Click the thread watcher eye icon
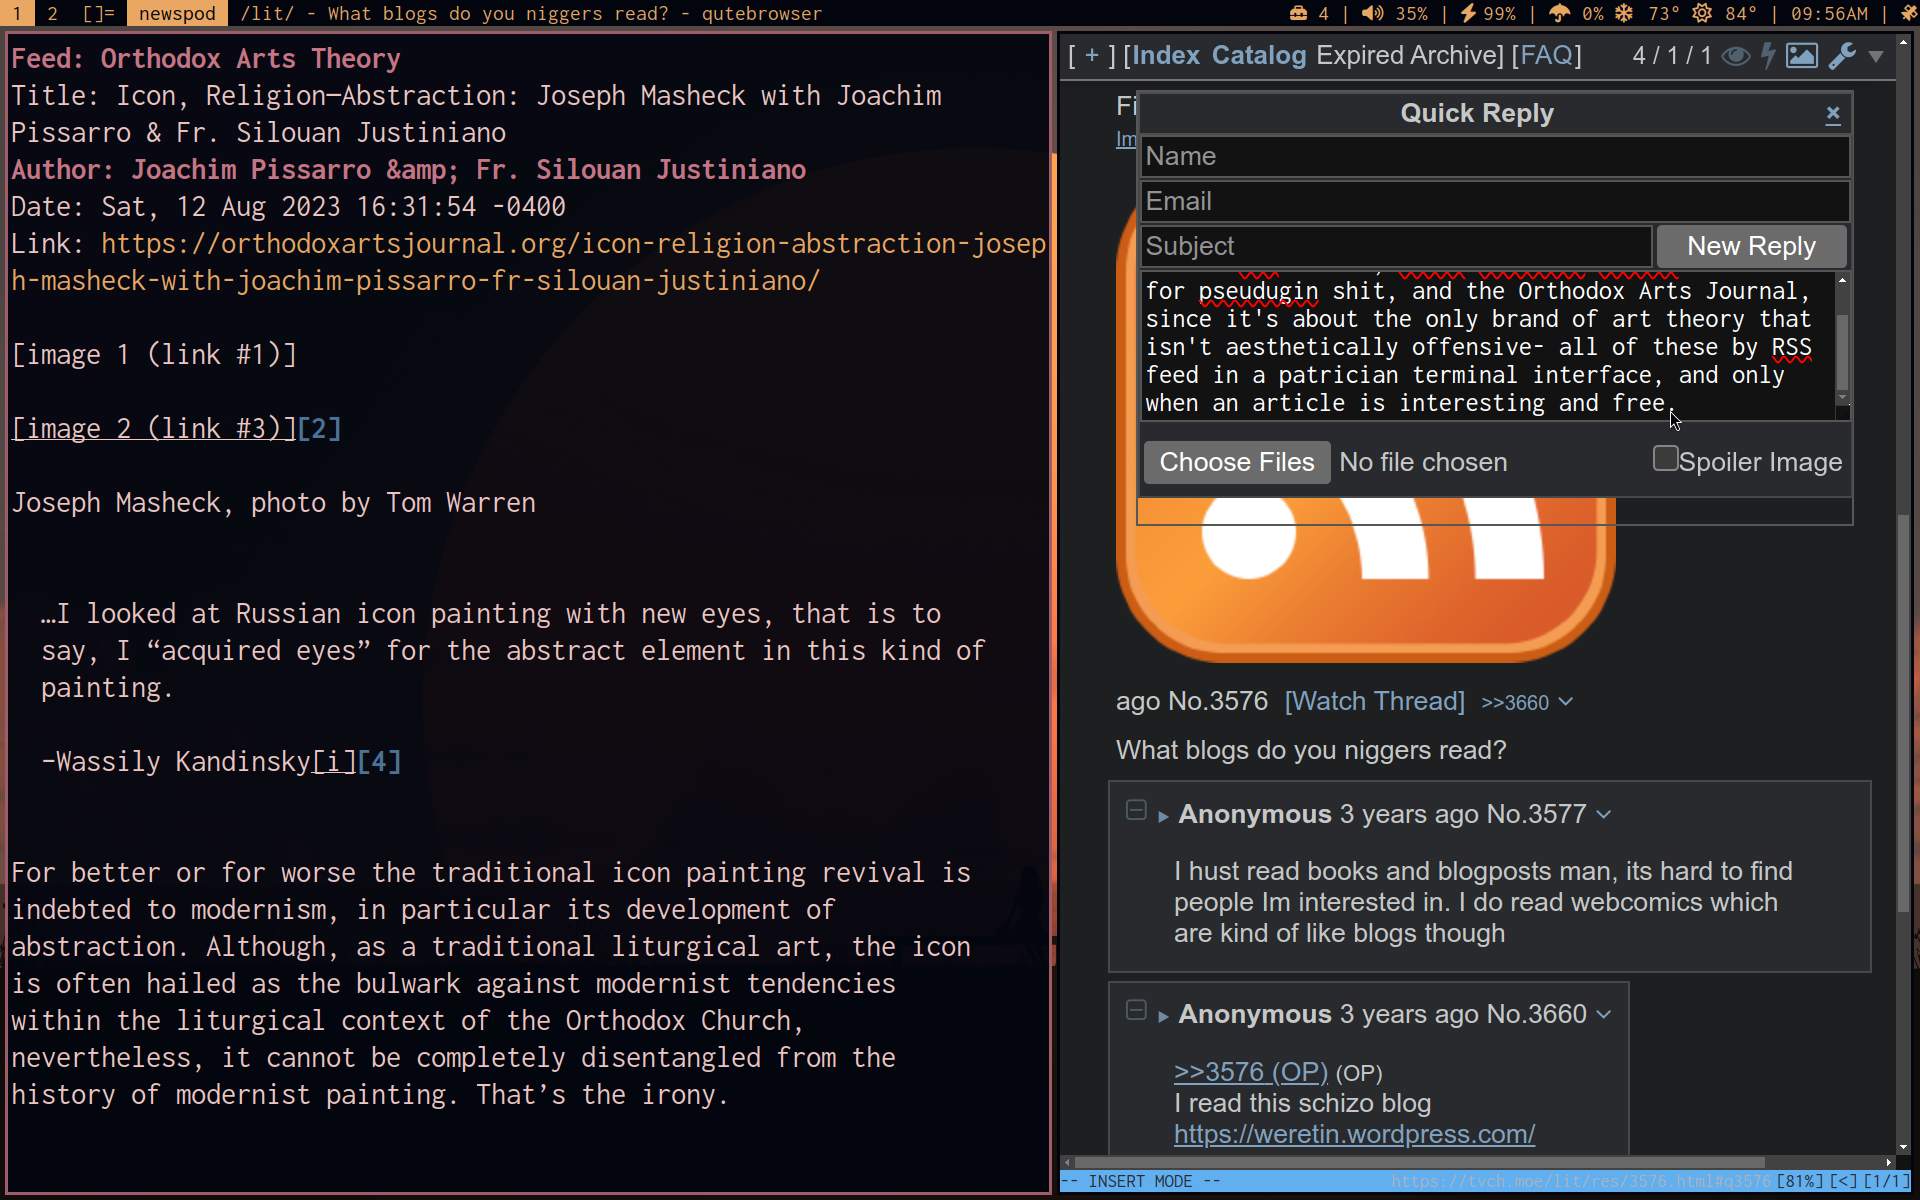This screenshot has width=1920, height=1200. click(x=1735, y=56)
